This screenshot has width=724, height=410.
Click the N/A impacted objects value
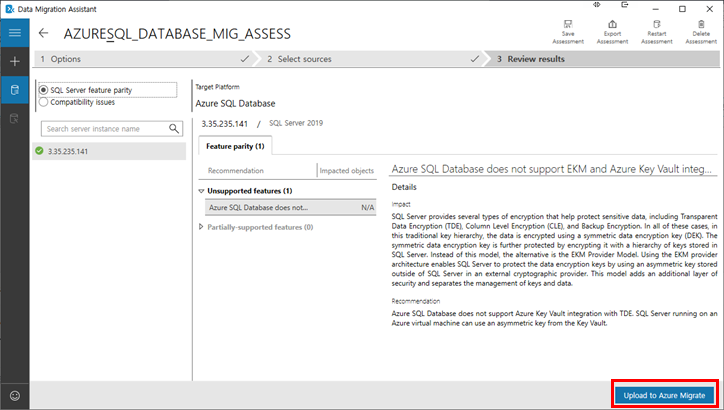(368, 208)
